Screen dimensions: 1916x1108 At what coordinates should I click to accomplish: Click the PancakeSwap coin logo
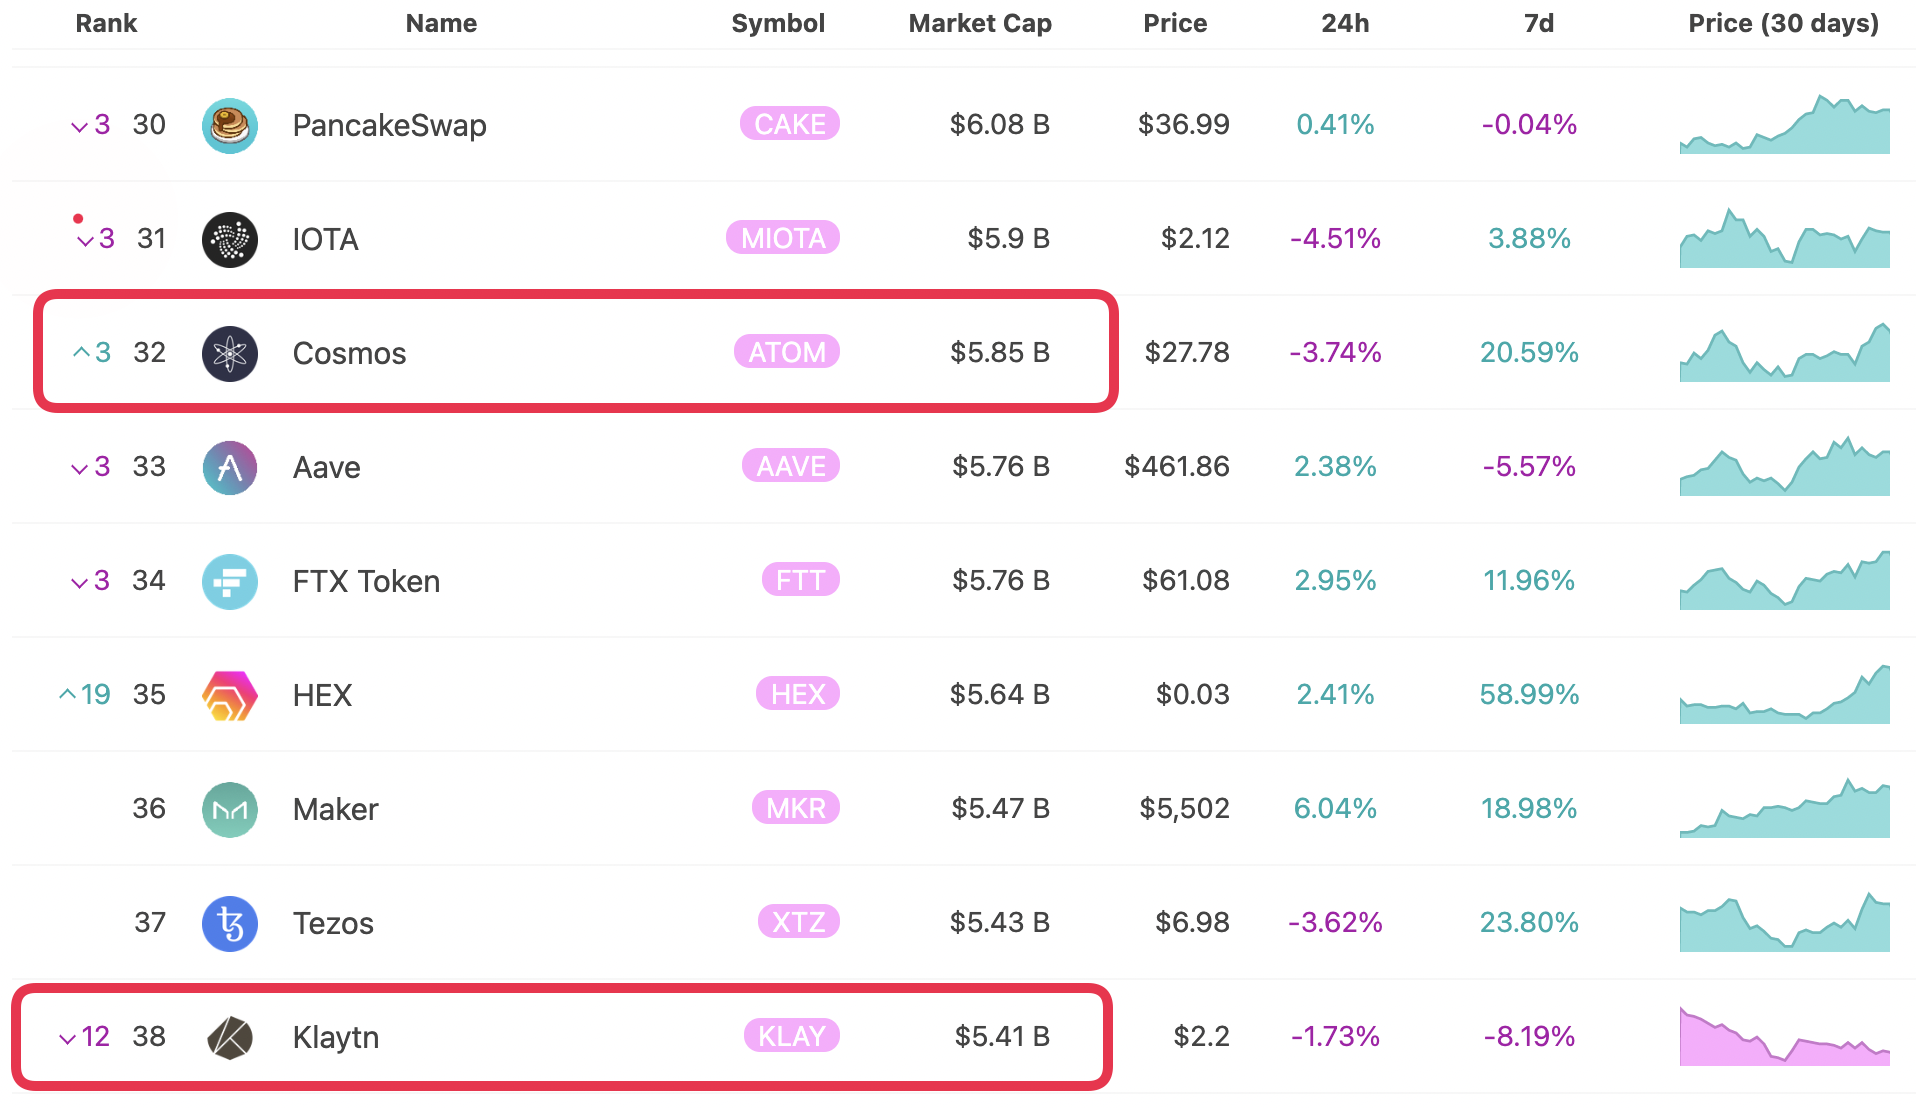pos(230,125)
